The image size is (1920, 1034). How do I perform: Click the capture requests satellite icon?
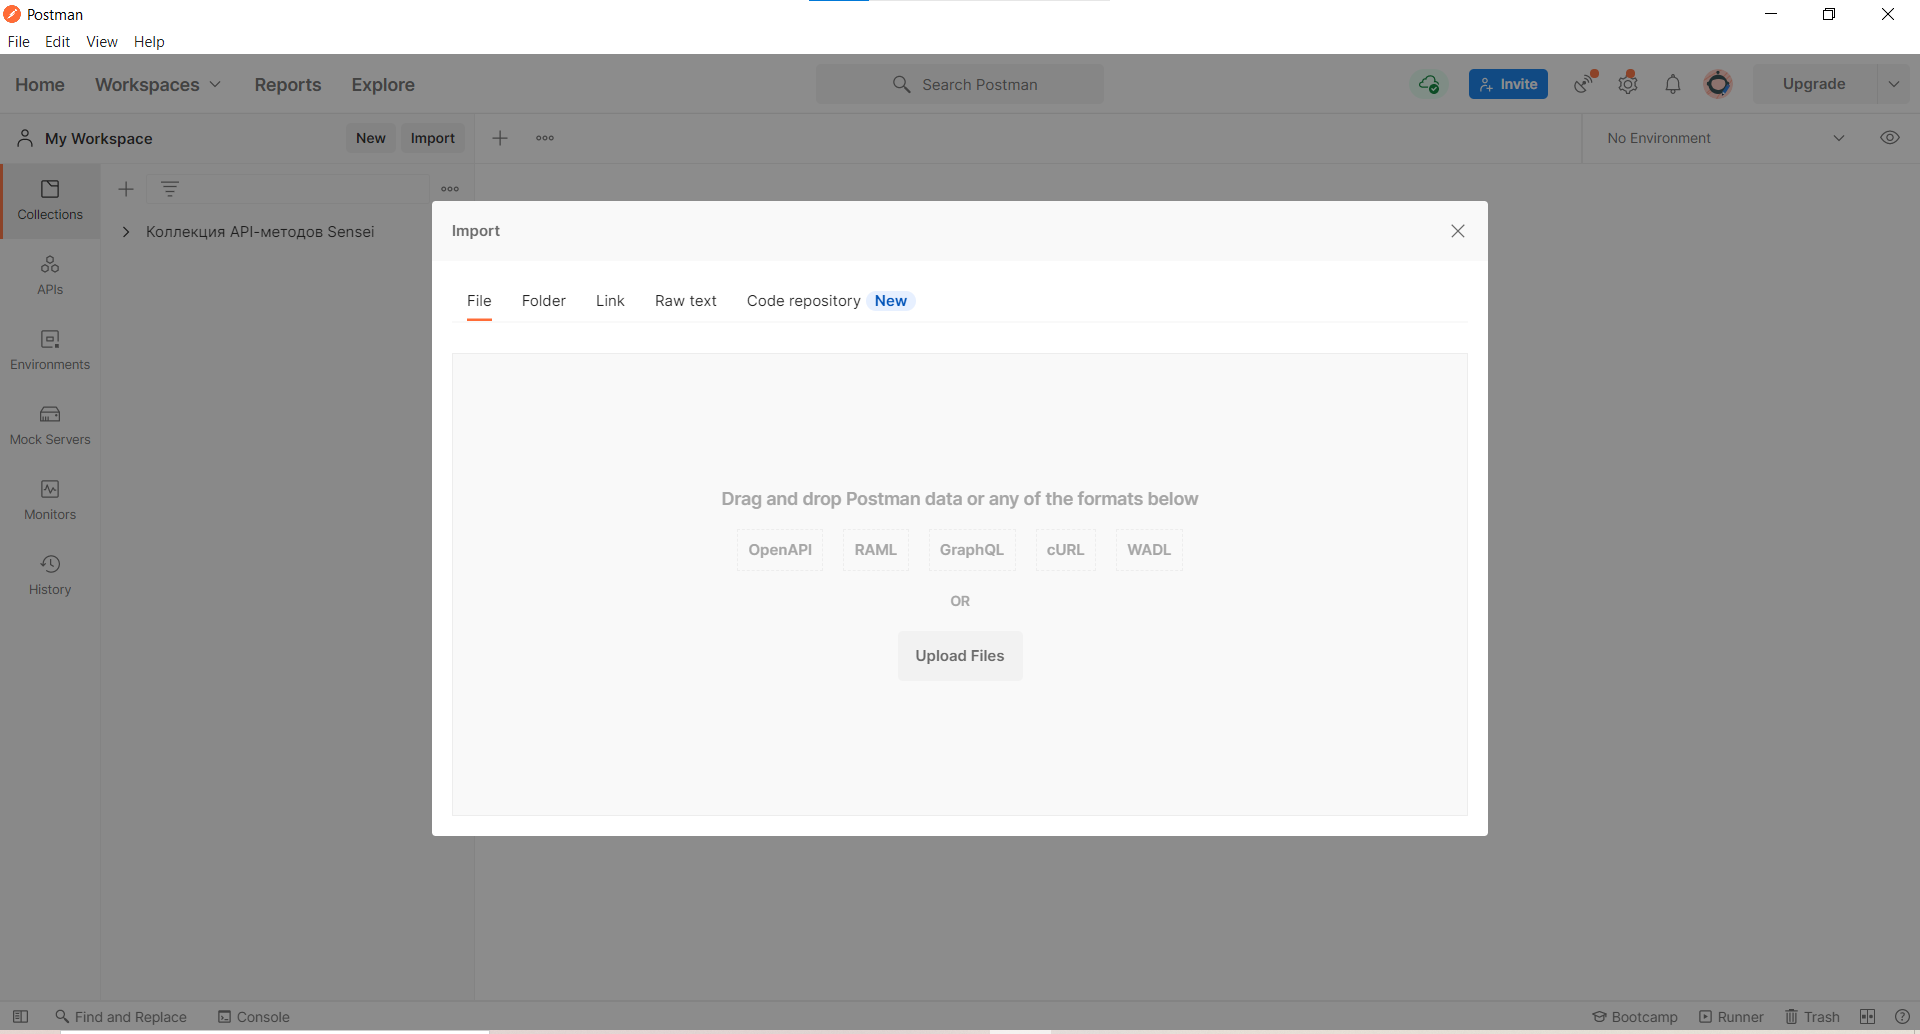[1585, 84]
